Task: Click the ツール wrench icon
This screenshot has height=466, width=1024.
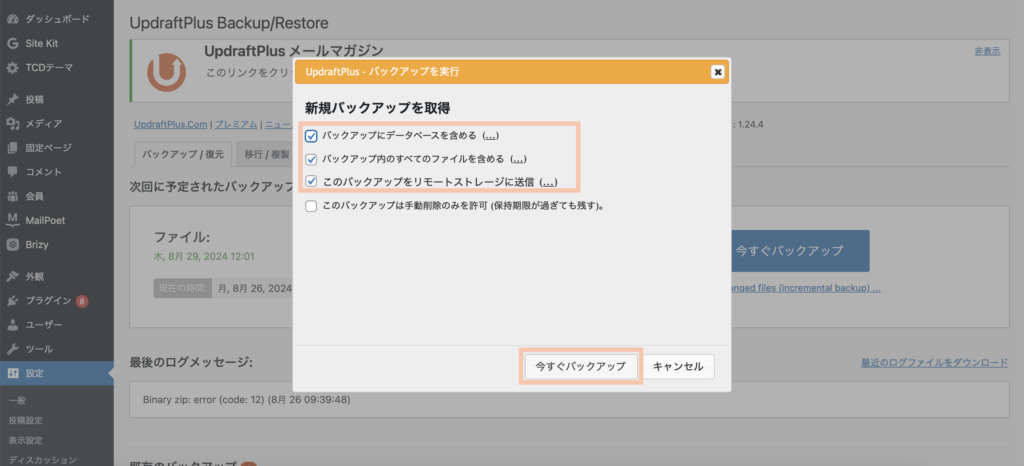Action: pyautogui.click(x=12, y=349)
